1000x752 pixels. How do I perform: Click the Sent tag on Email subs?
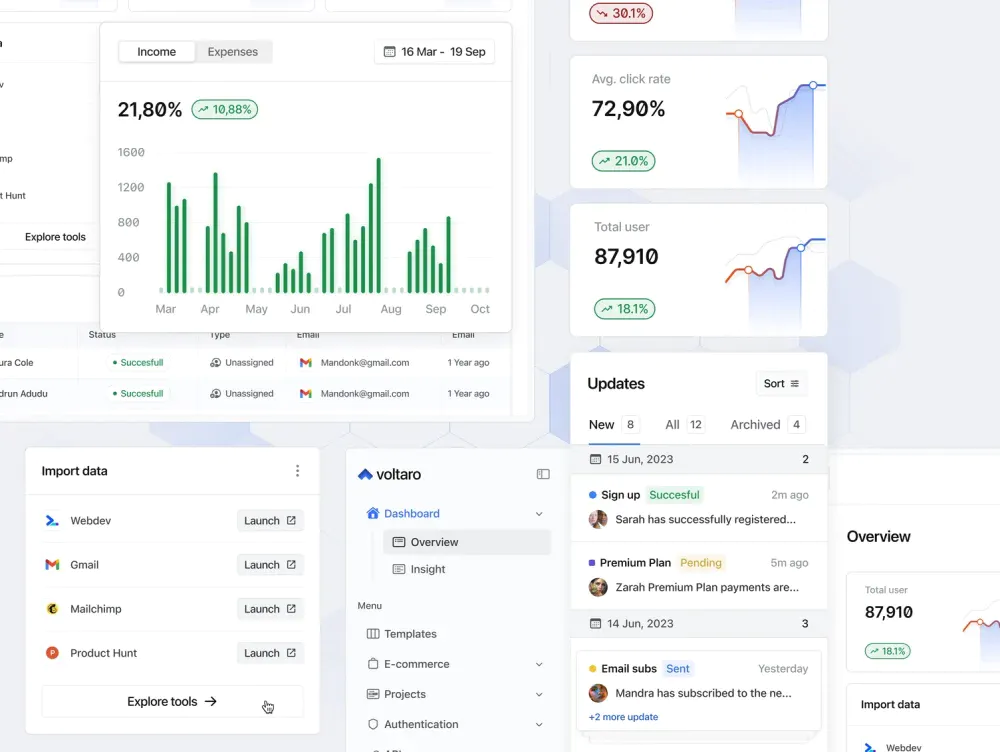tap(677, 668)
